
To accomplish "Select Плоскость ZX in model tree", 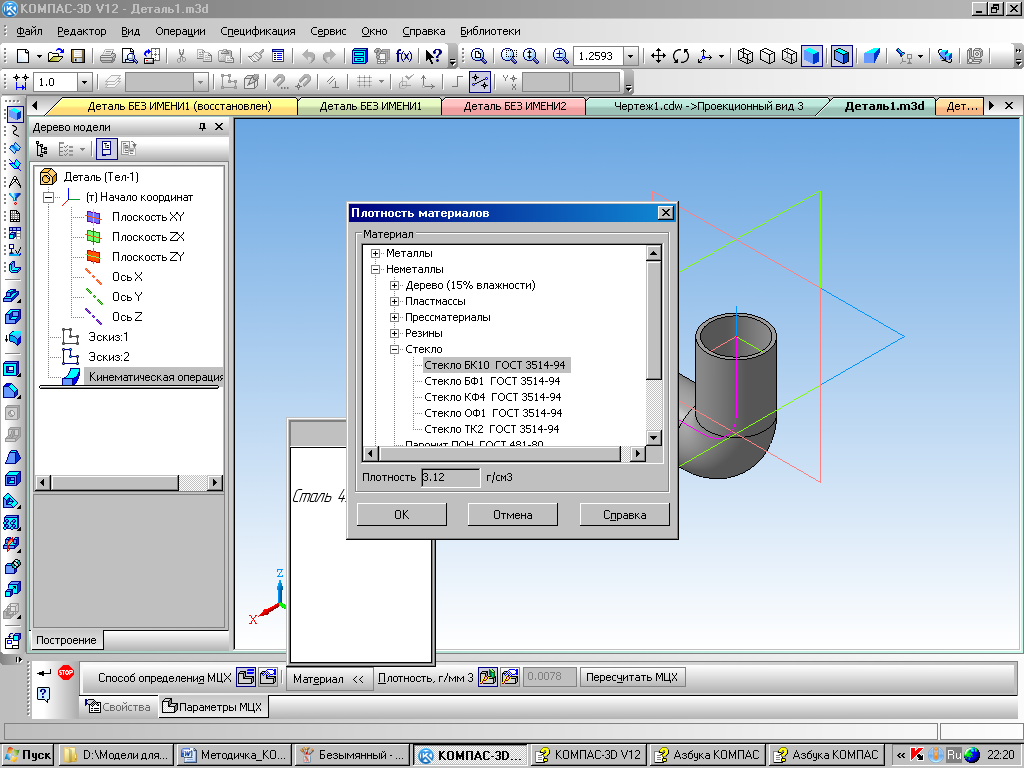I will click(x=148, y=237).
